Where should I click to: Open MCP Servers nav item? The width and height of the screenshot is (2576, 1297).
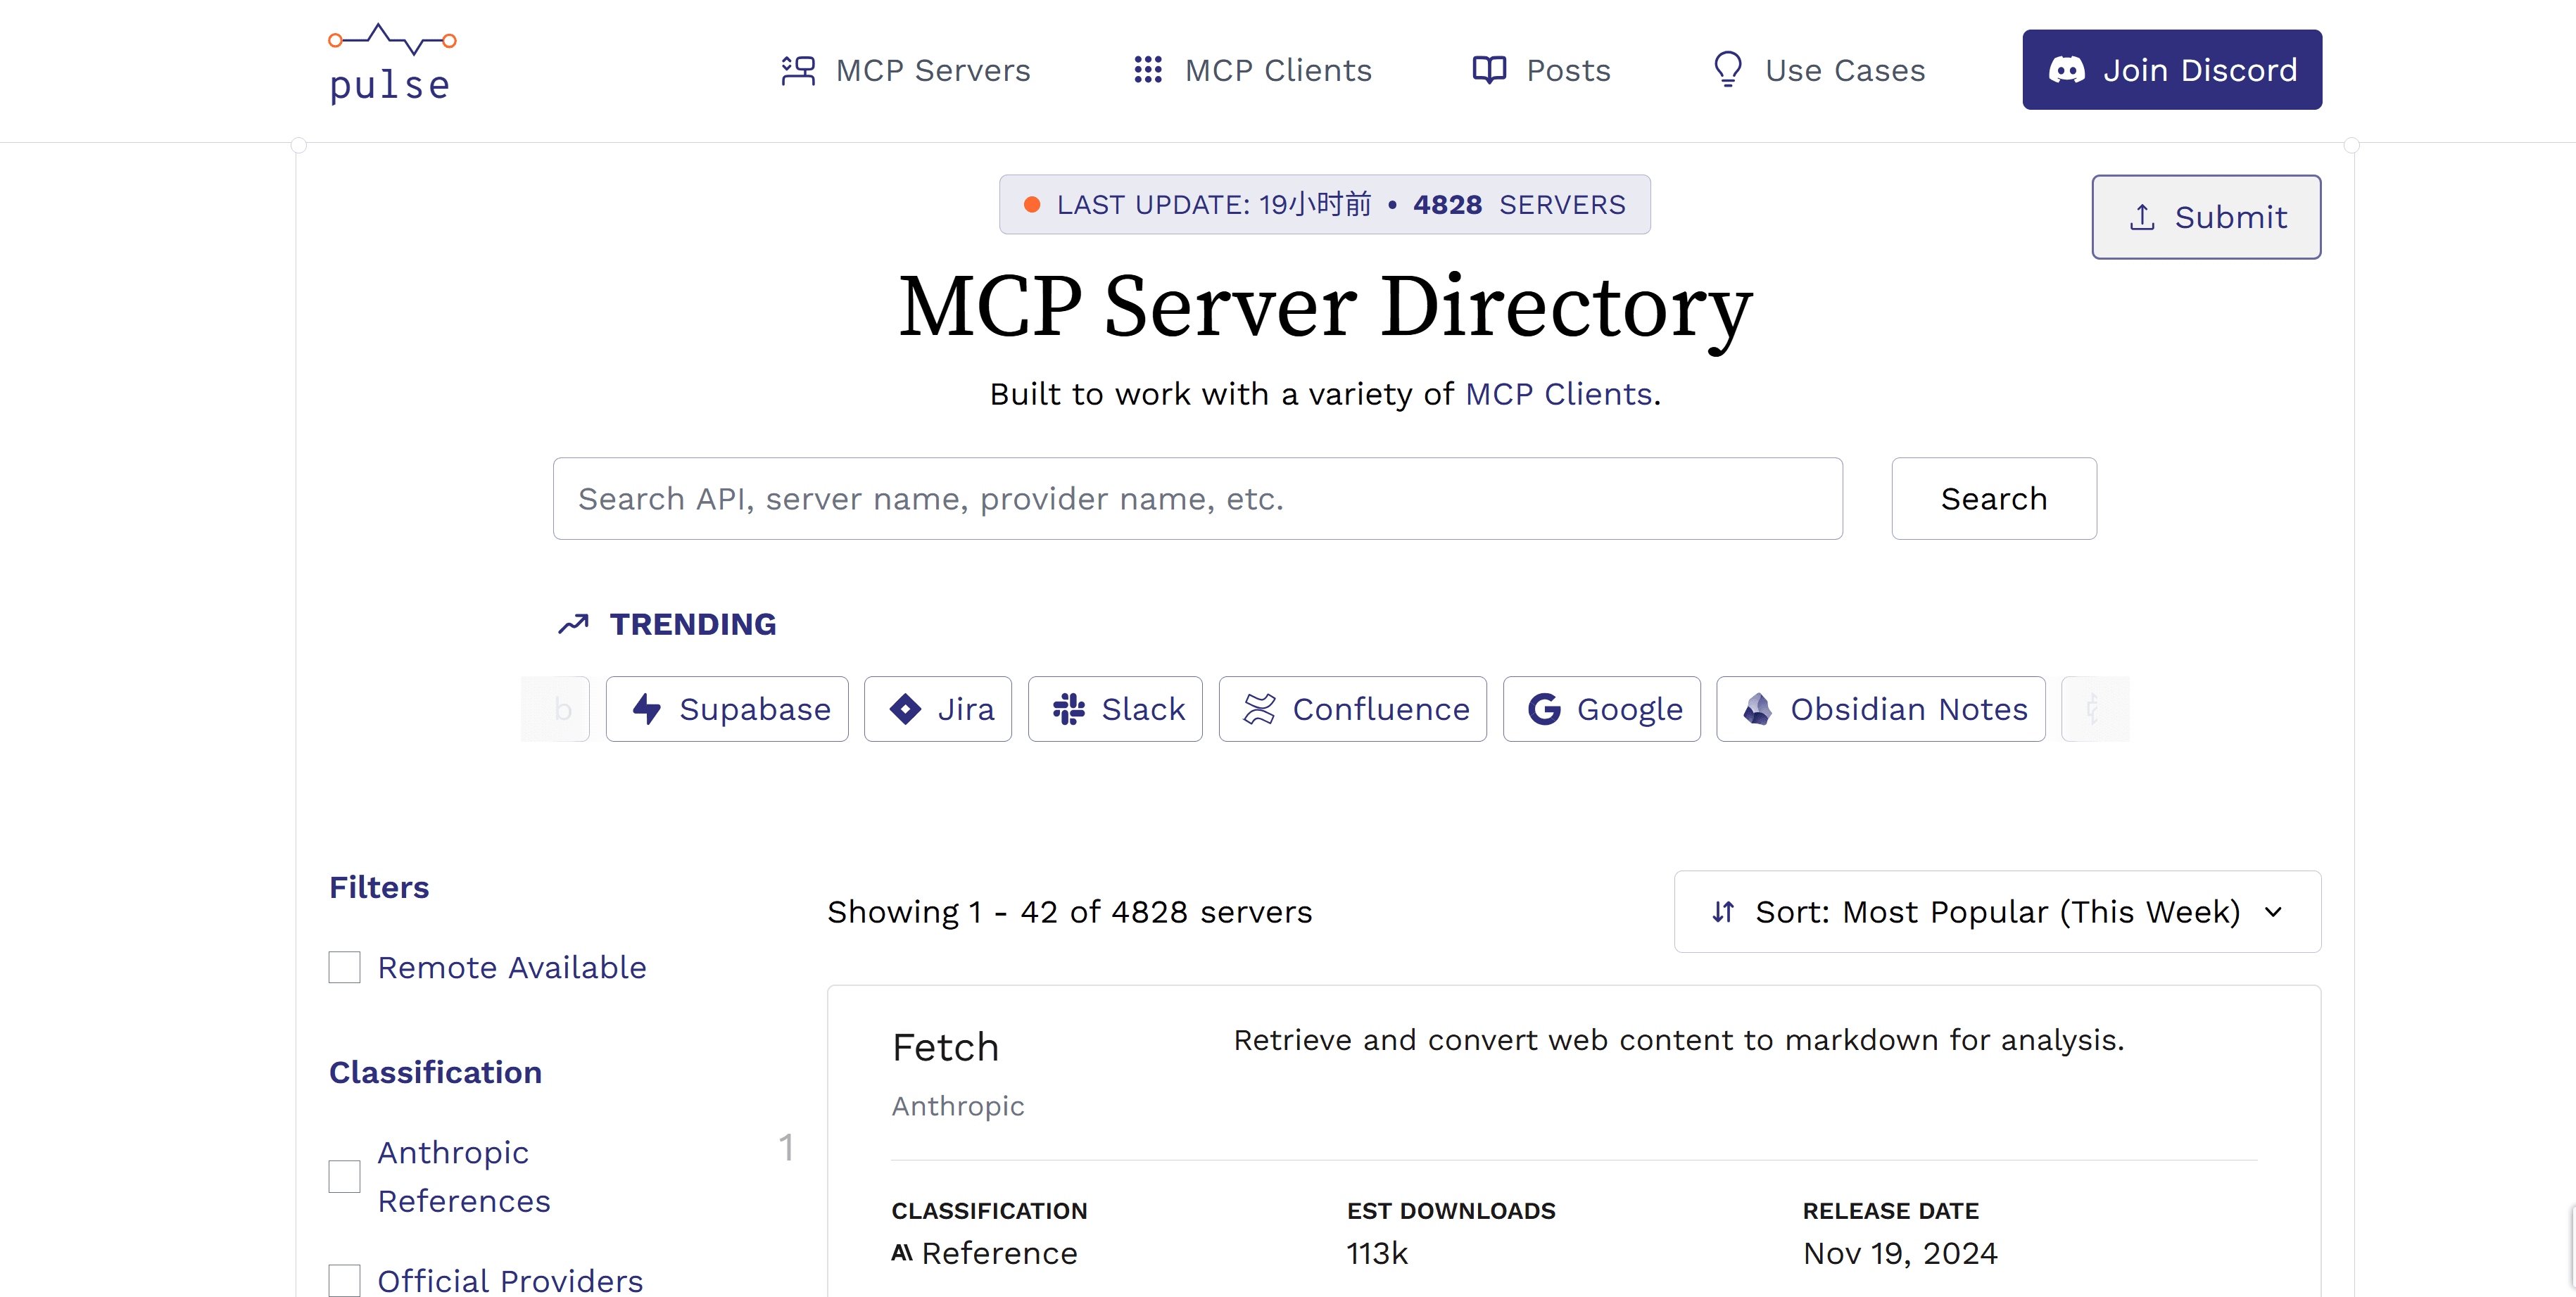pyautogui.click(x=906, y=70)
